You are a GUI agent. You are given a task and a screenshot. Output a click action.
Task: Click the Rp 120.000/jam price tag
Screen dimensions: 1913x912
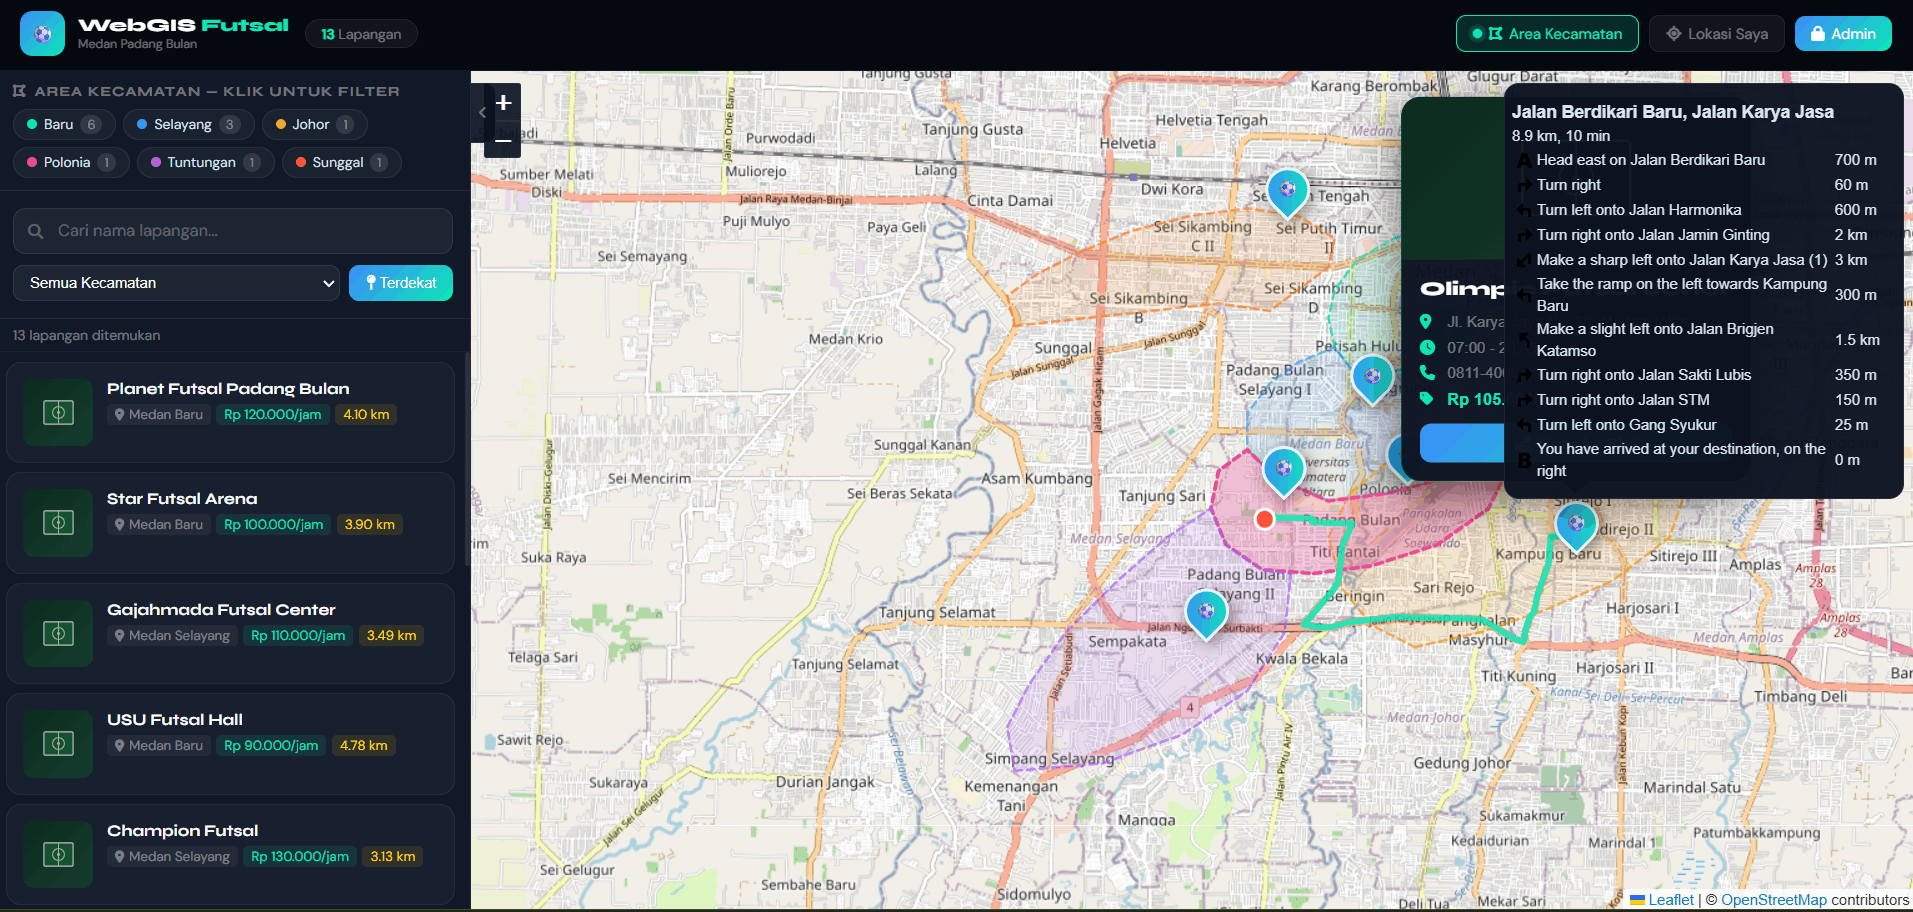pos(272,414)
